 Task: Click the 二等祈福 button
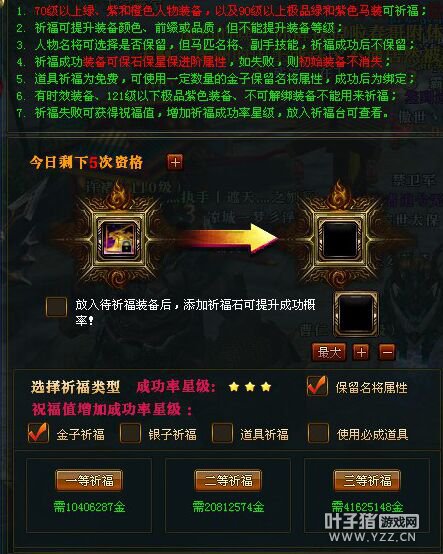(x=228, y=481)
